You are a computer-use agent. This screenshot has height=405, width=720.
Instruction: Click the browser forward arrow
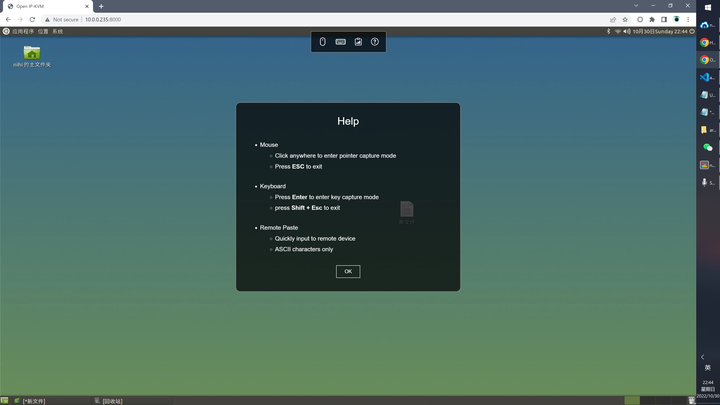pos(20,20)
